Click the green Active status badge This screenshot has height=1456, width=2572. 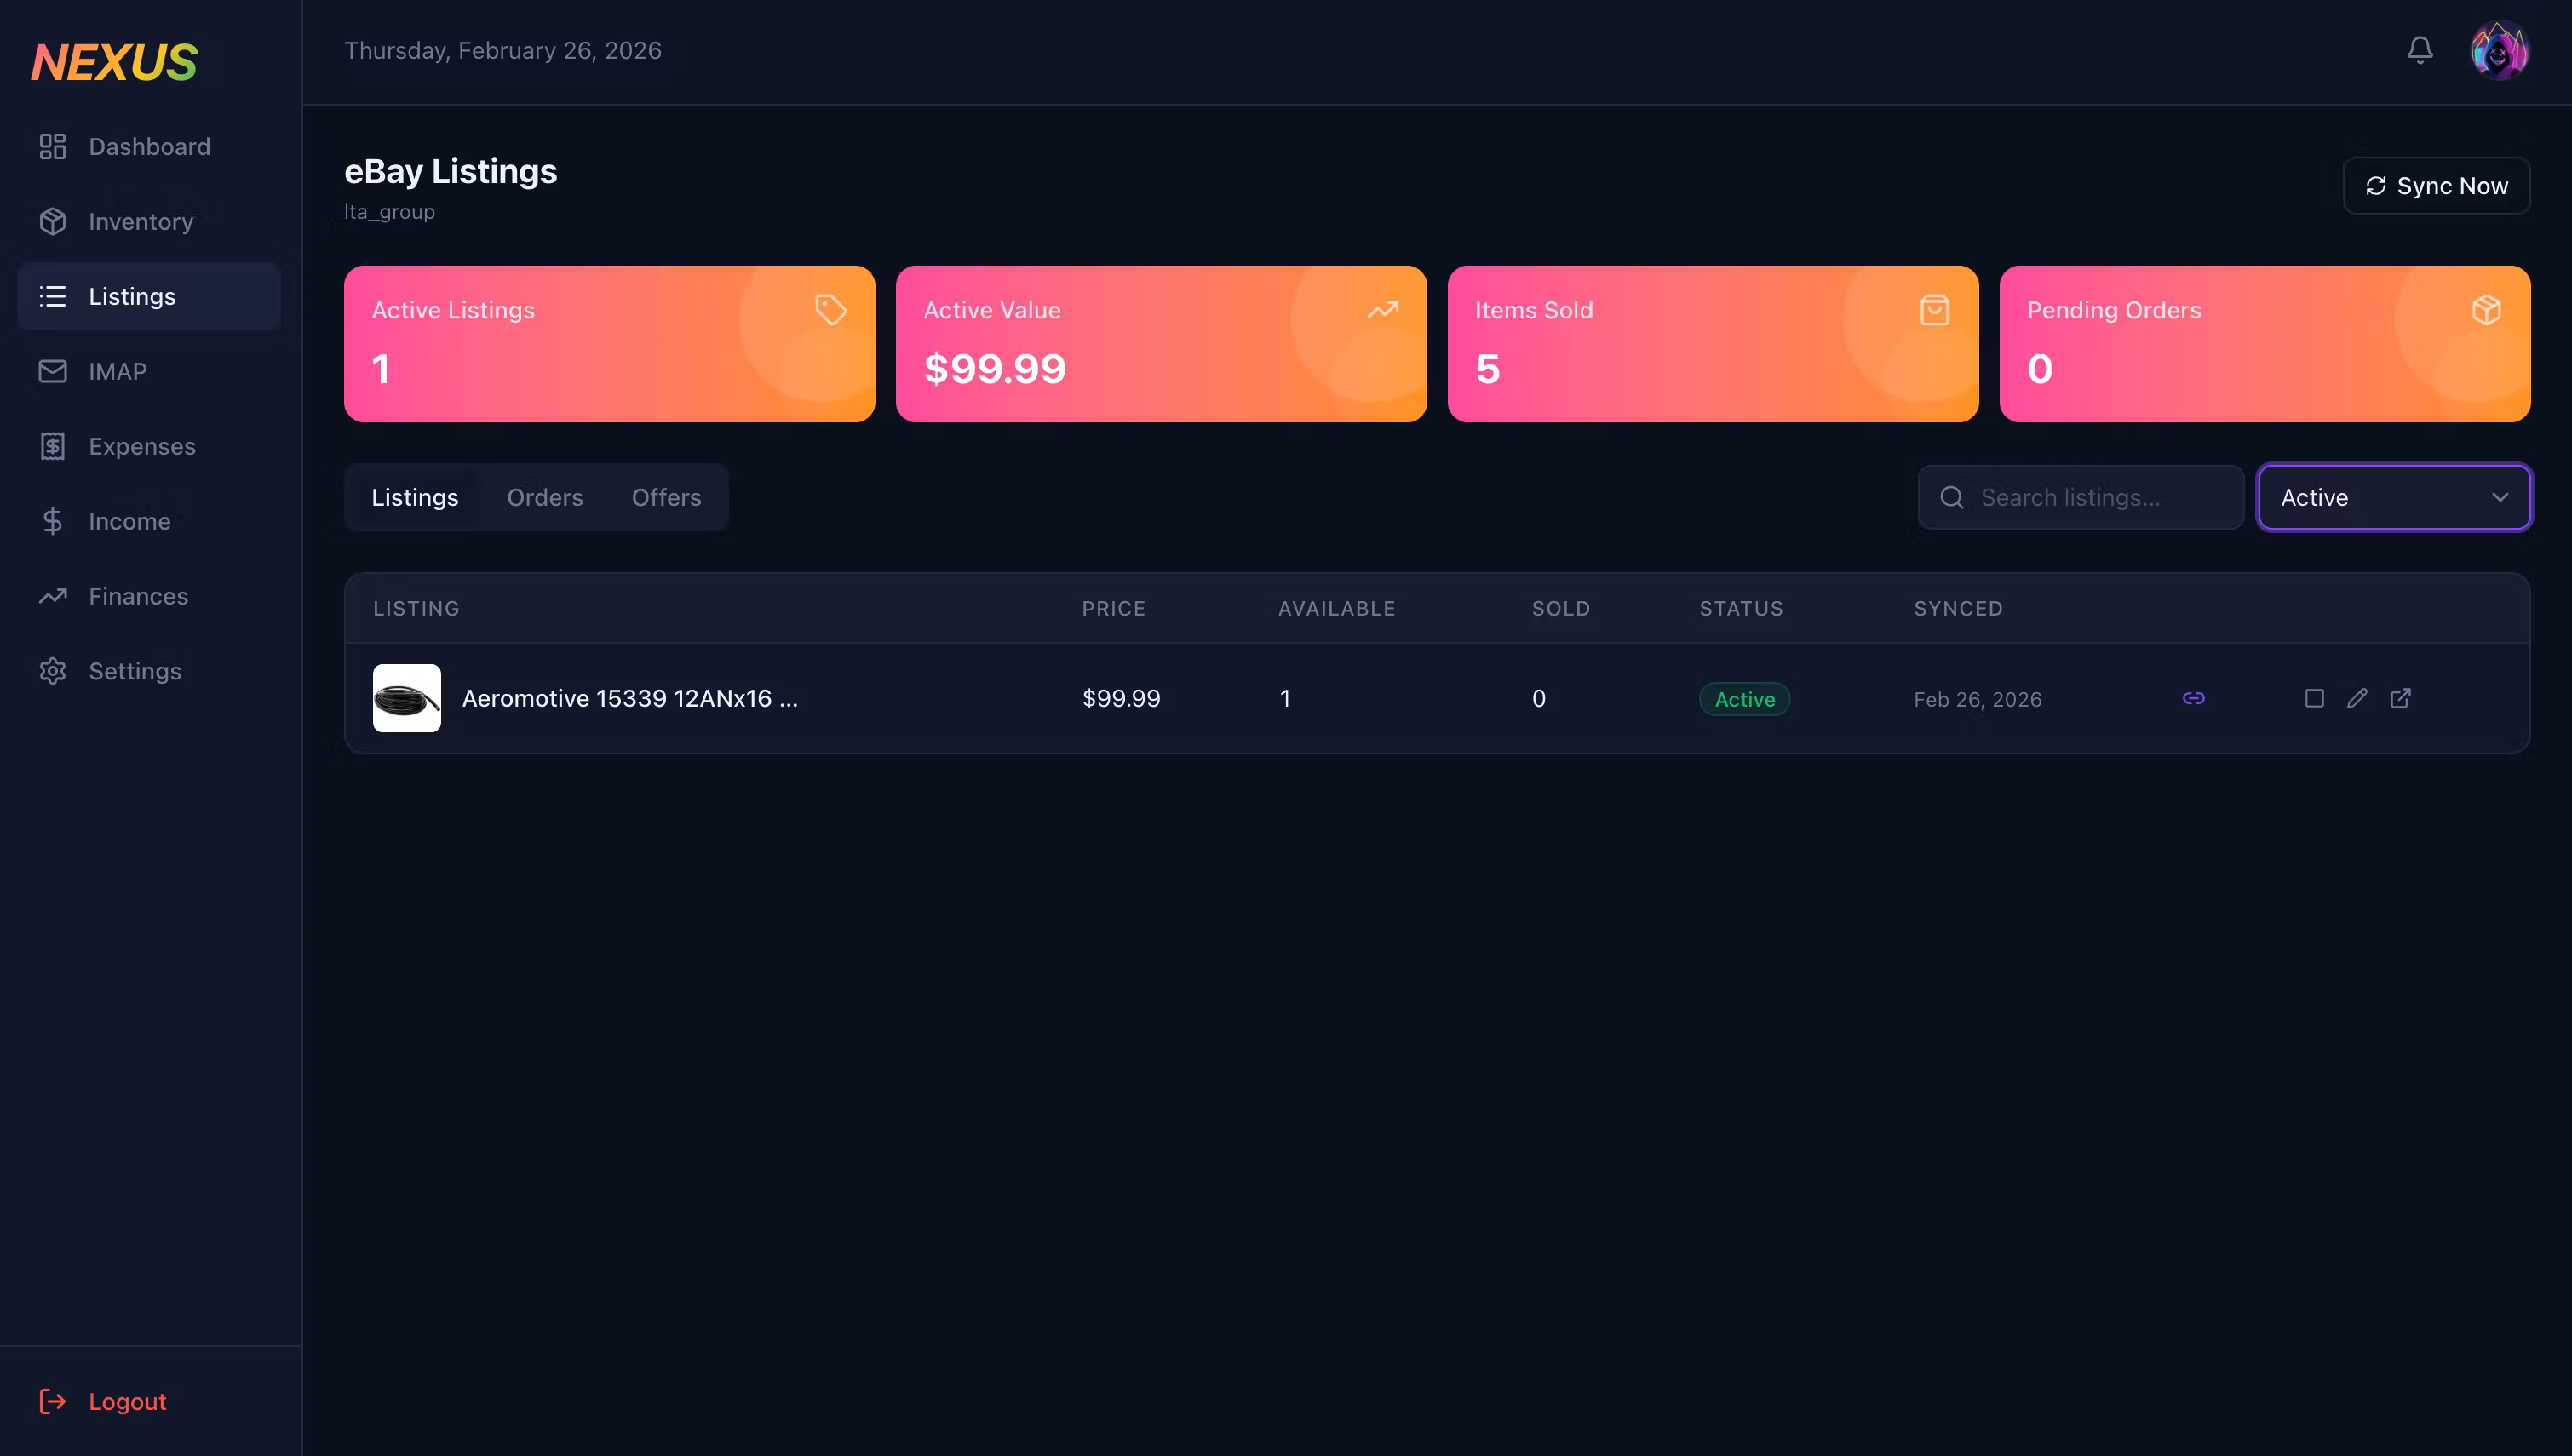[x=1744, y=699]
